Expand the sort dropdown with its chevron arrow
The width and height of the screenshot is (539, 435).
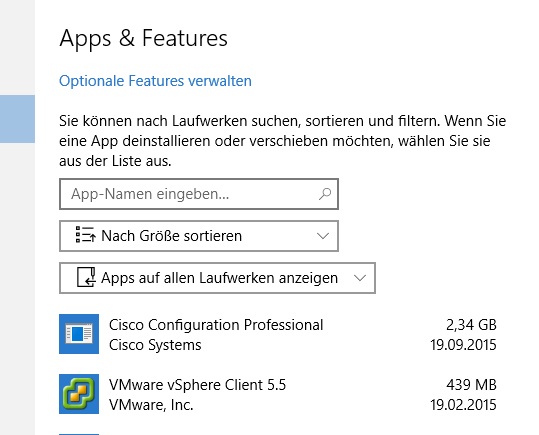pyautogui.click(x=323, y=236)
